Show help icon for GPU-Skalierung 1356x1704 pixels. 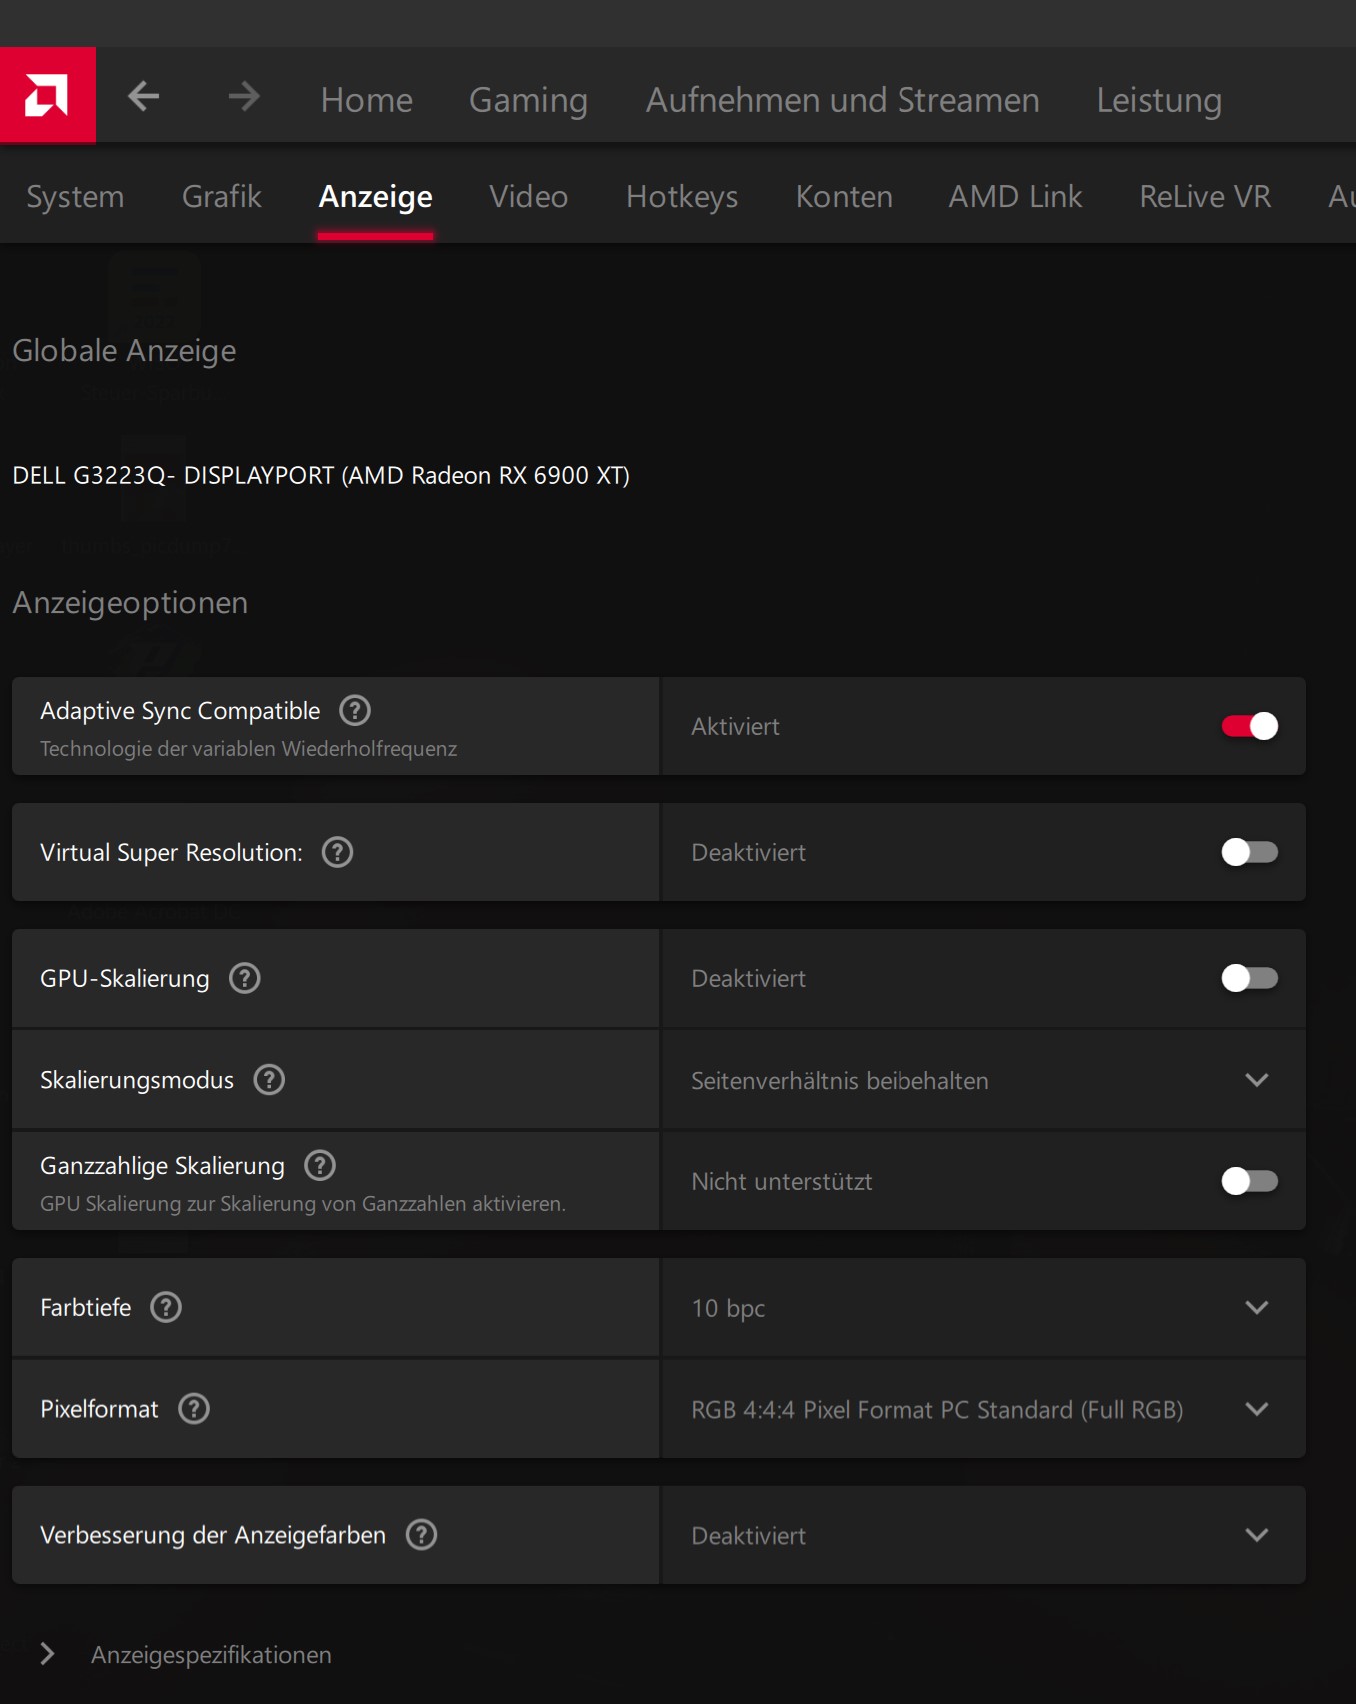(245, 978)
